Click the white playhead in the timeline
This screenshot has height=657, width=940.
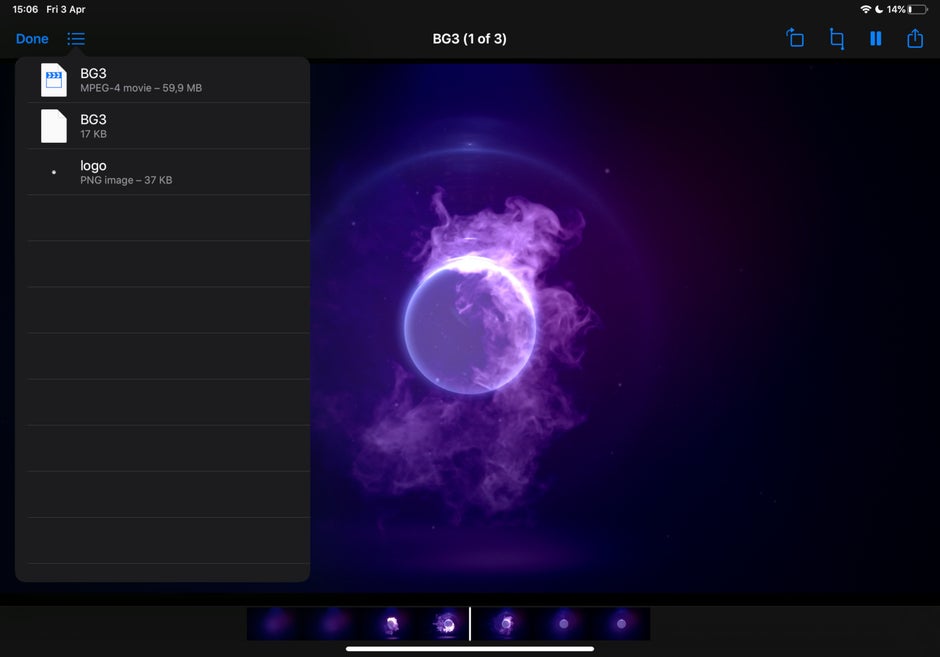coord(470,624)
